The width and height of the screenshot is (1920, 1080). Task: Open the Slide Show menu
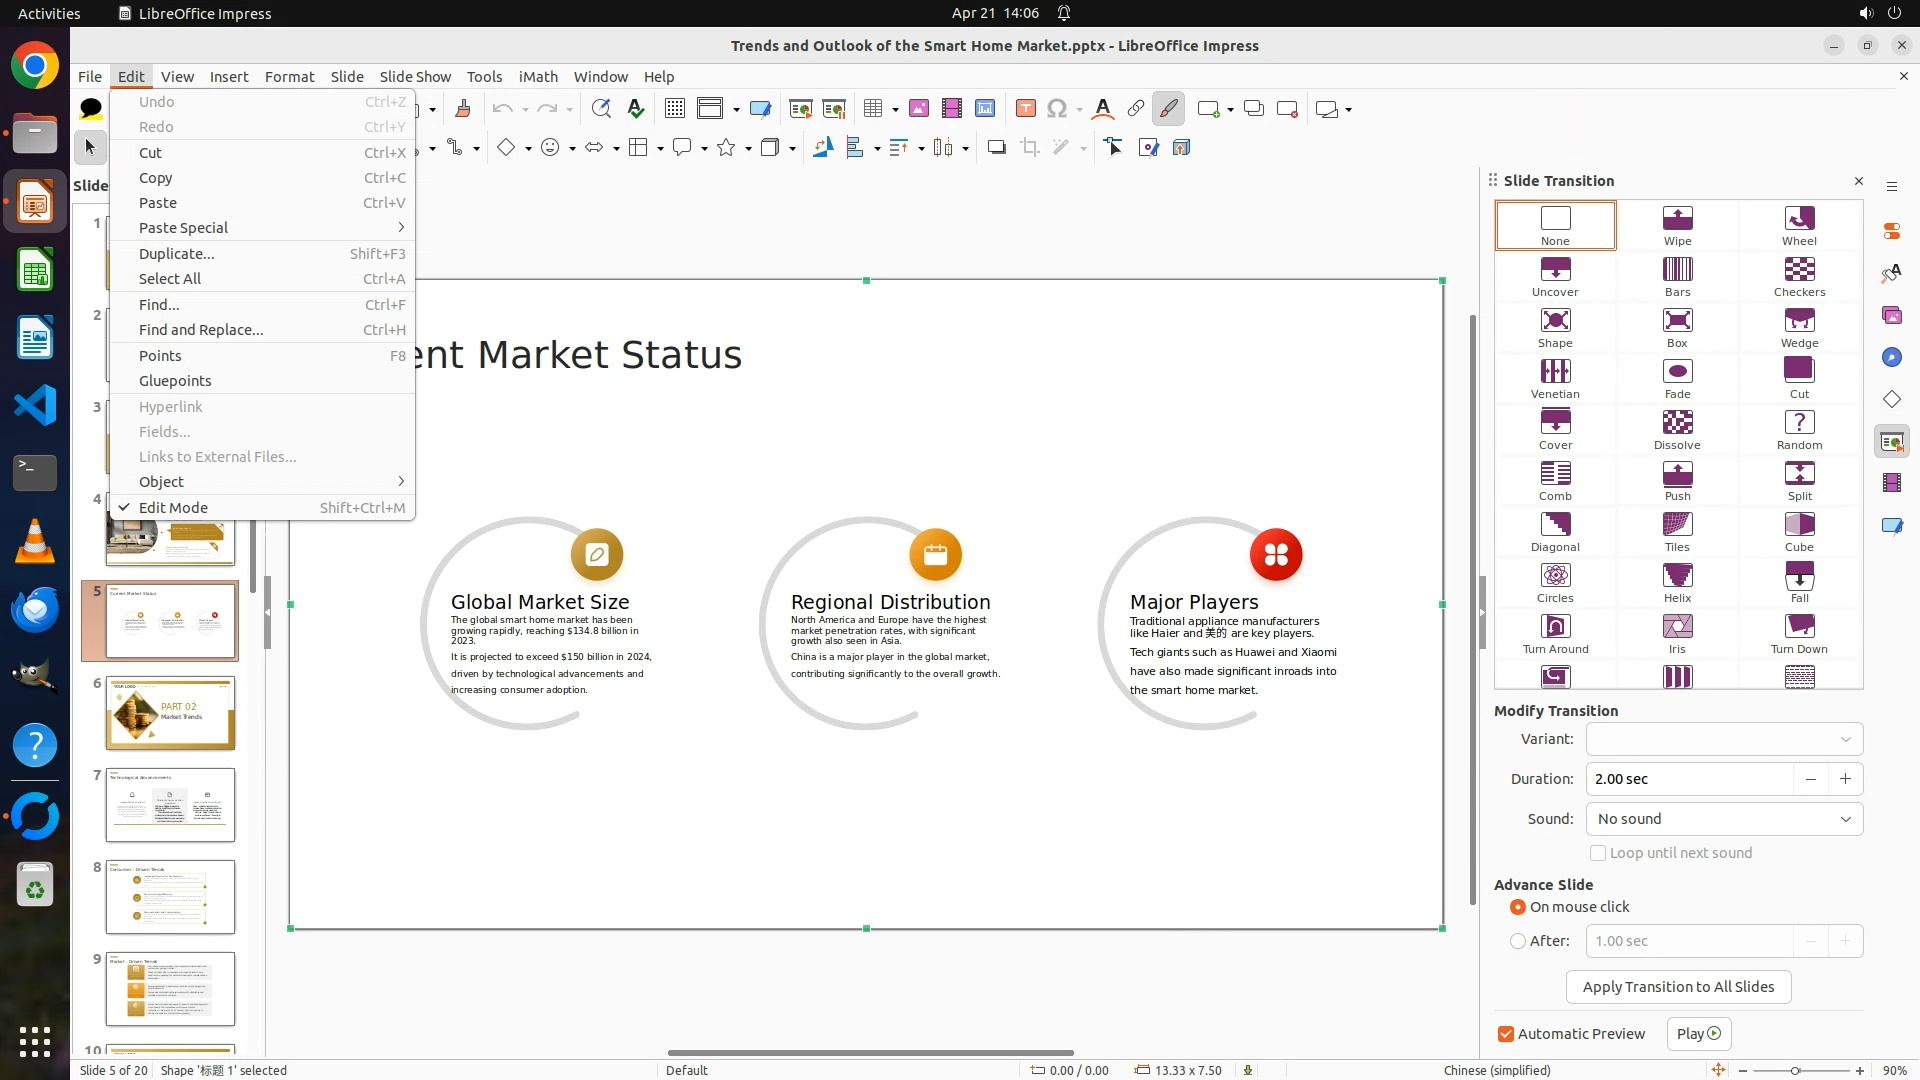click(x=415, y=77)
